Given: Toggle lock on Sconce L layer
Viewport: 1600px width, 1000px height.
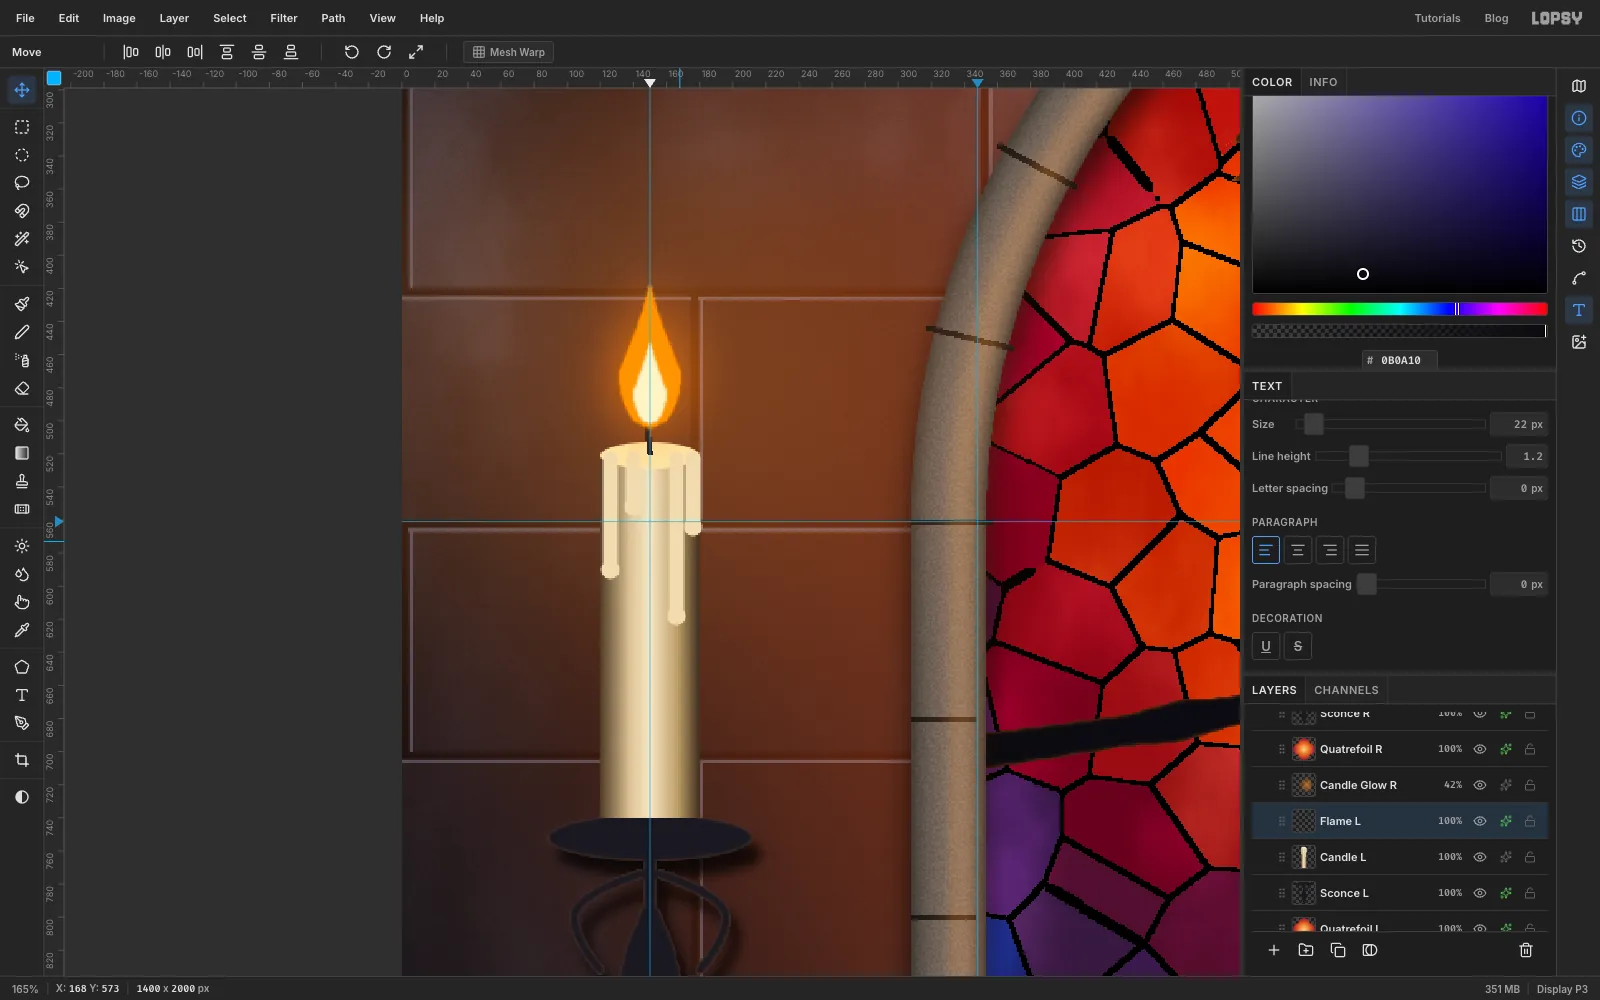Looking at the screenshot, I should point(1530,893).
